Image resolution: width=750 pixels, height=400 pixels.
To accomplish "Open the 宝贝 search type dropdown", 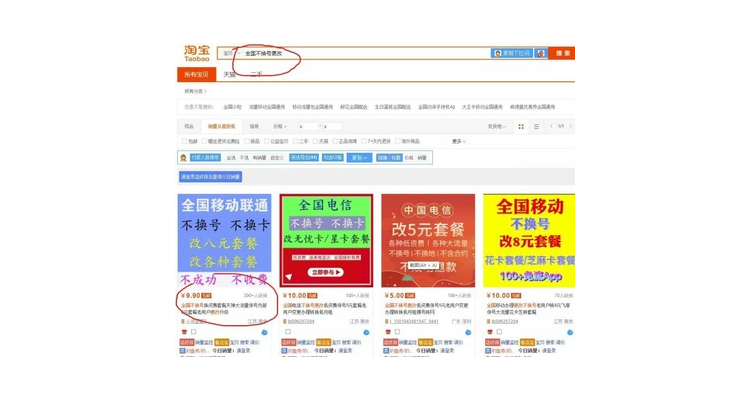I will [x=231, y=53].
